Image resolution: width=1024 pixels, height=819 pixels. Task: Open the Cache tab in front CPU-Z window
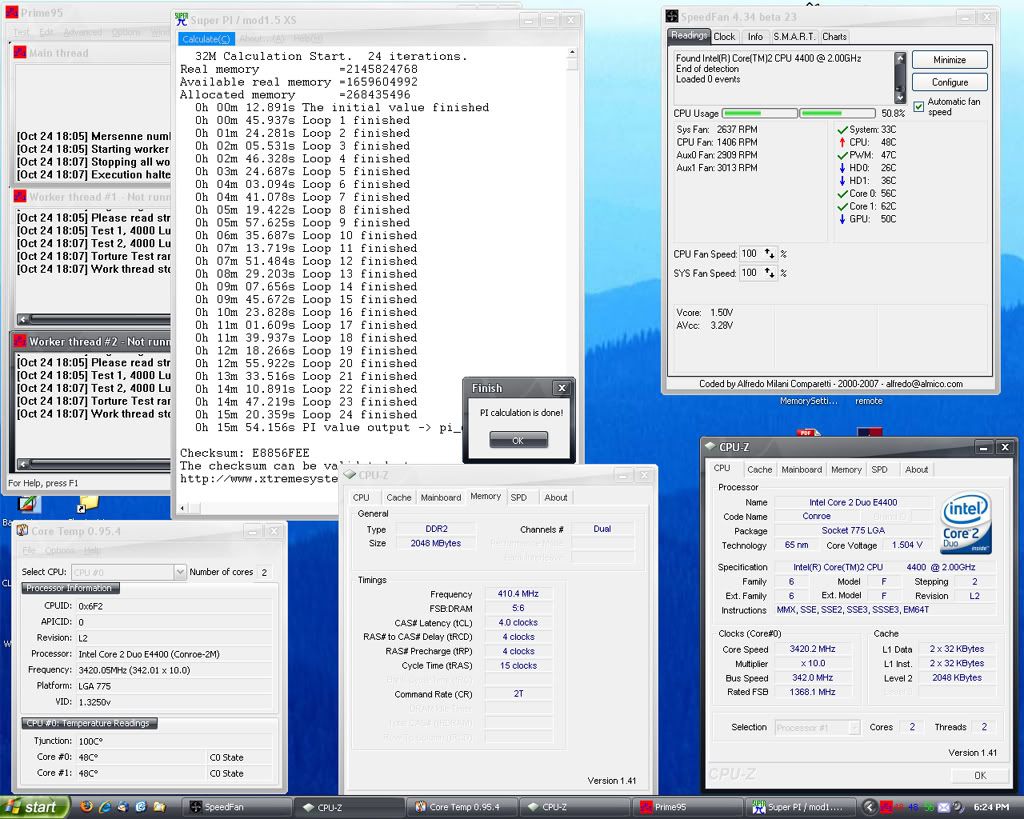coord(759,469)
